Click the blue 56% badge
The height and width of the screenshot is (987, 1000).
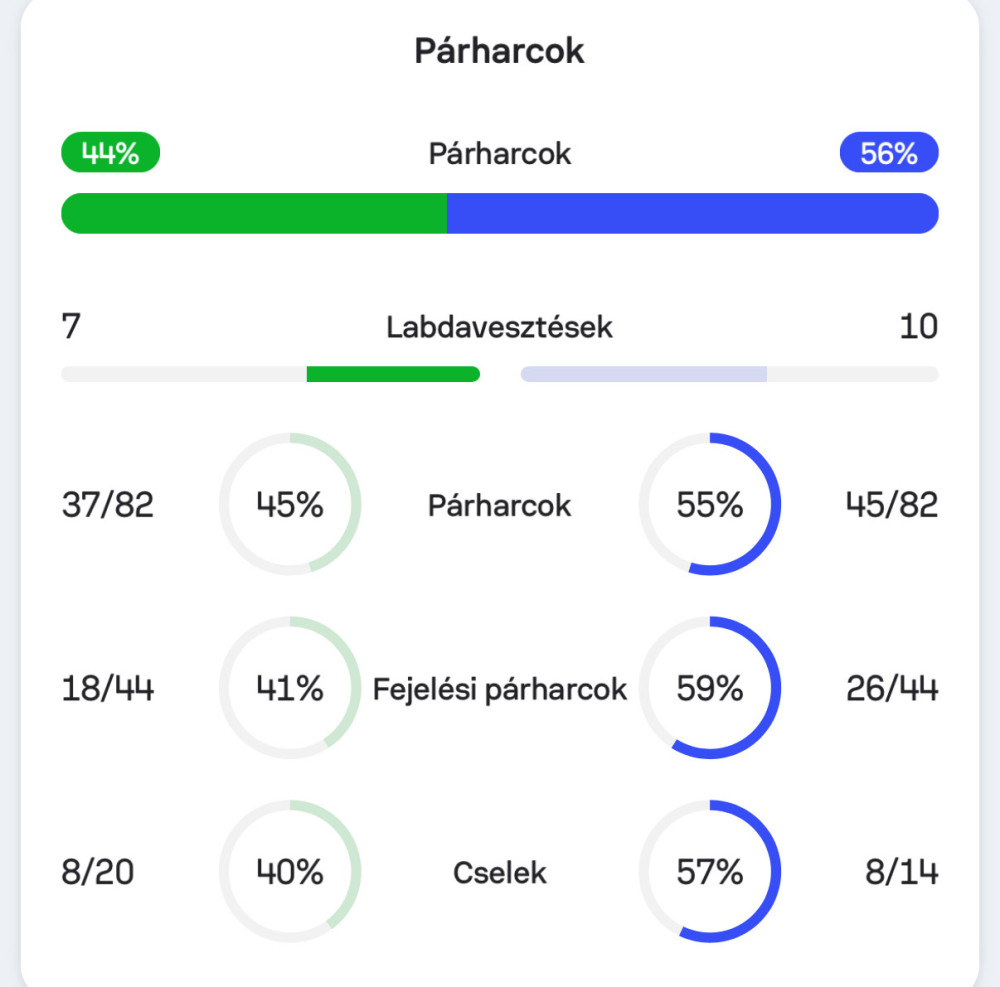point(889,152)
